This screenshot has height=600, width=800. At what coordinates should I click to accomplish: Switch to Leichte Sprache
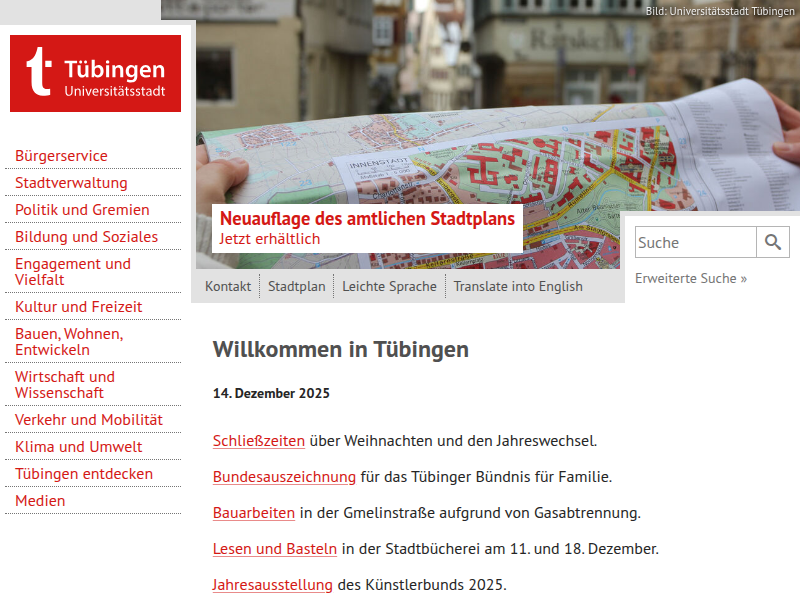389,286
